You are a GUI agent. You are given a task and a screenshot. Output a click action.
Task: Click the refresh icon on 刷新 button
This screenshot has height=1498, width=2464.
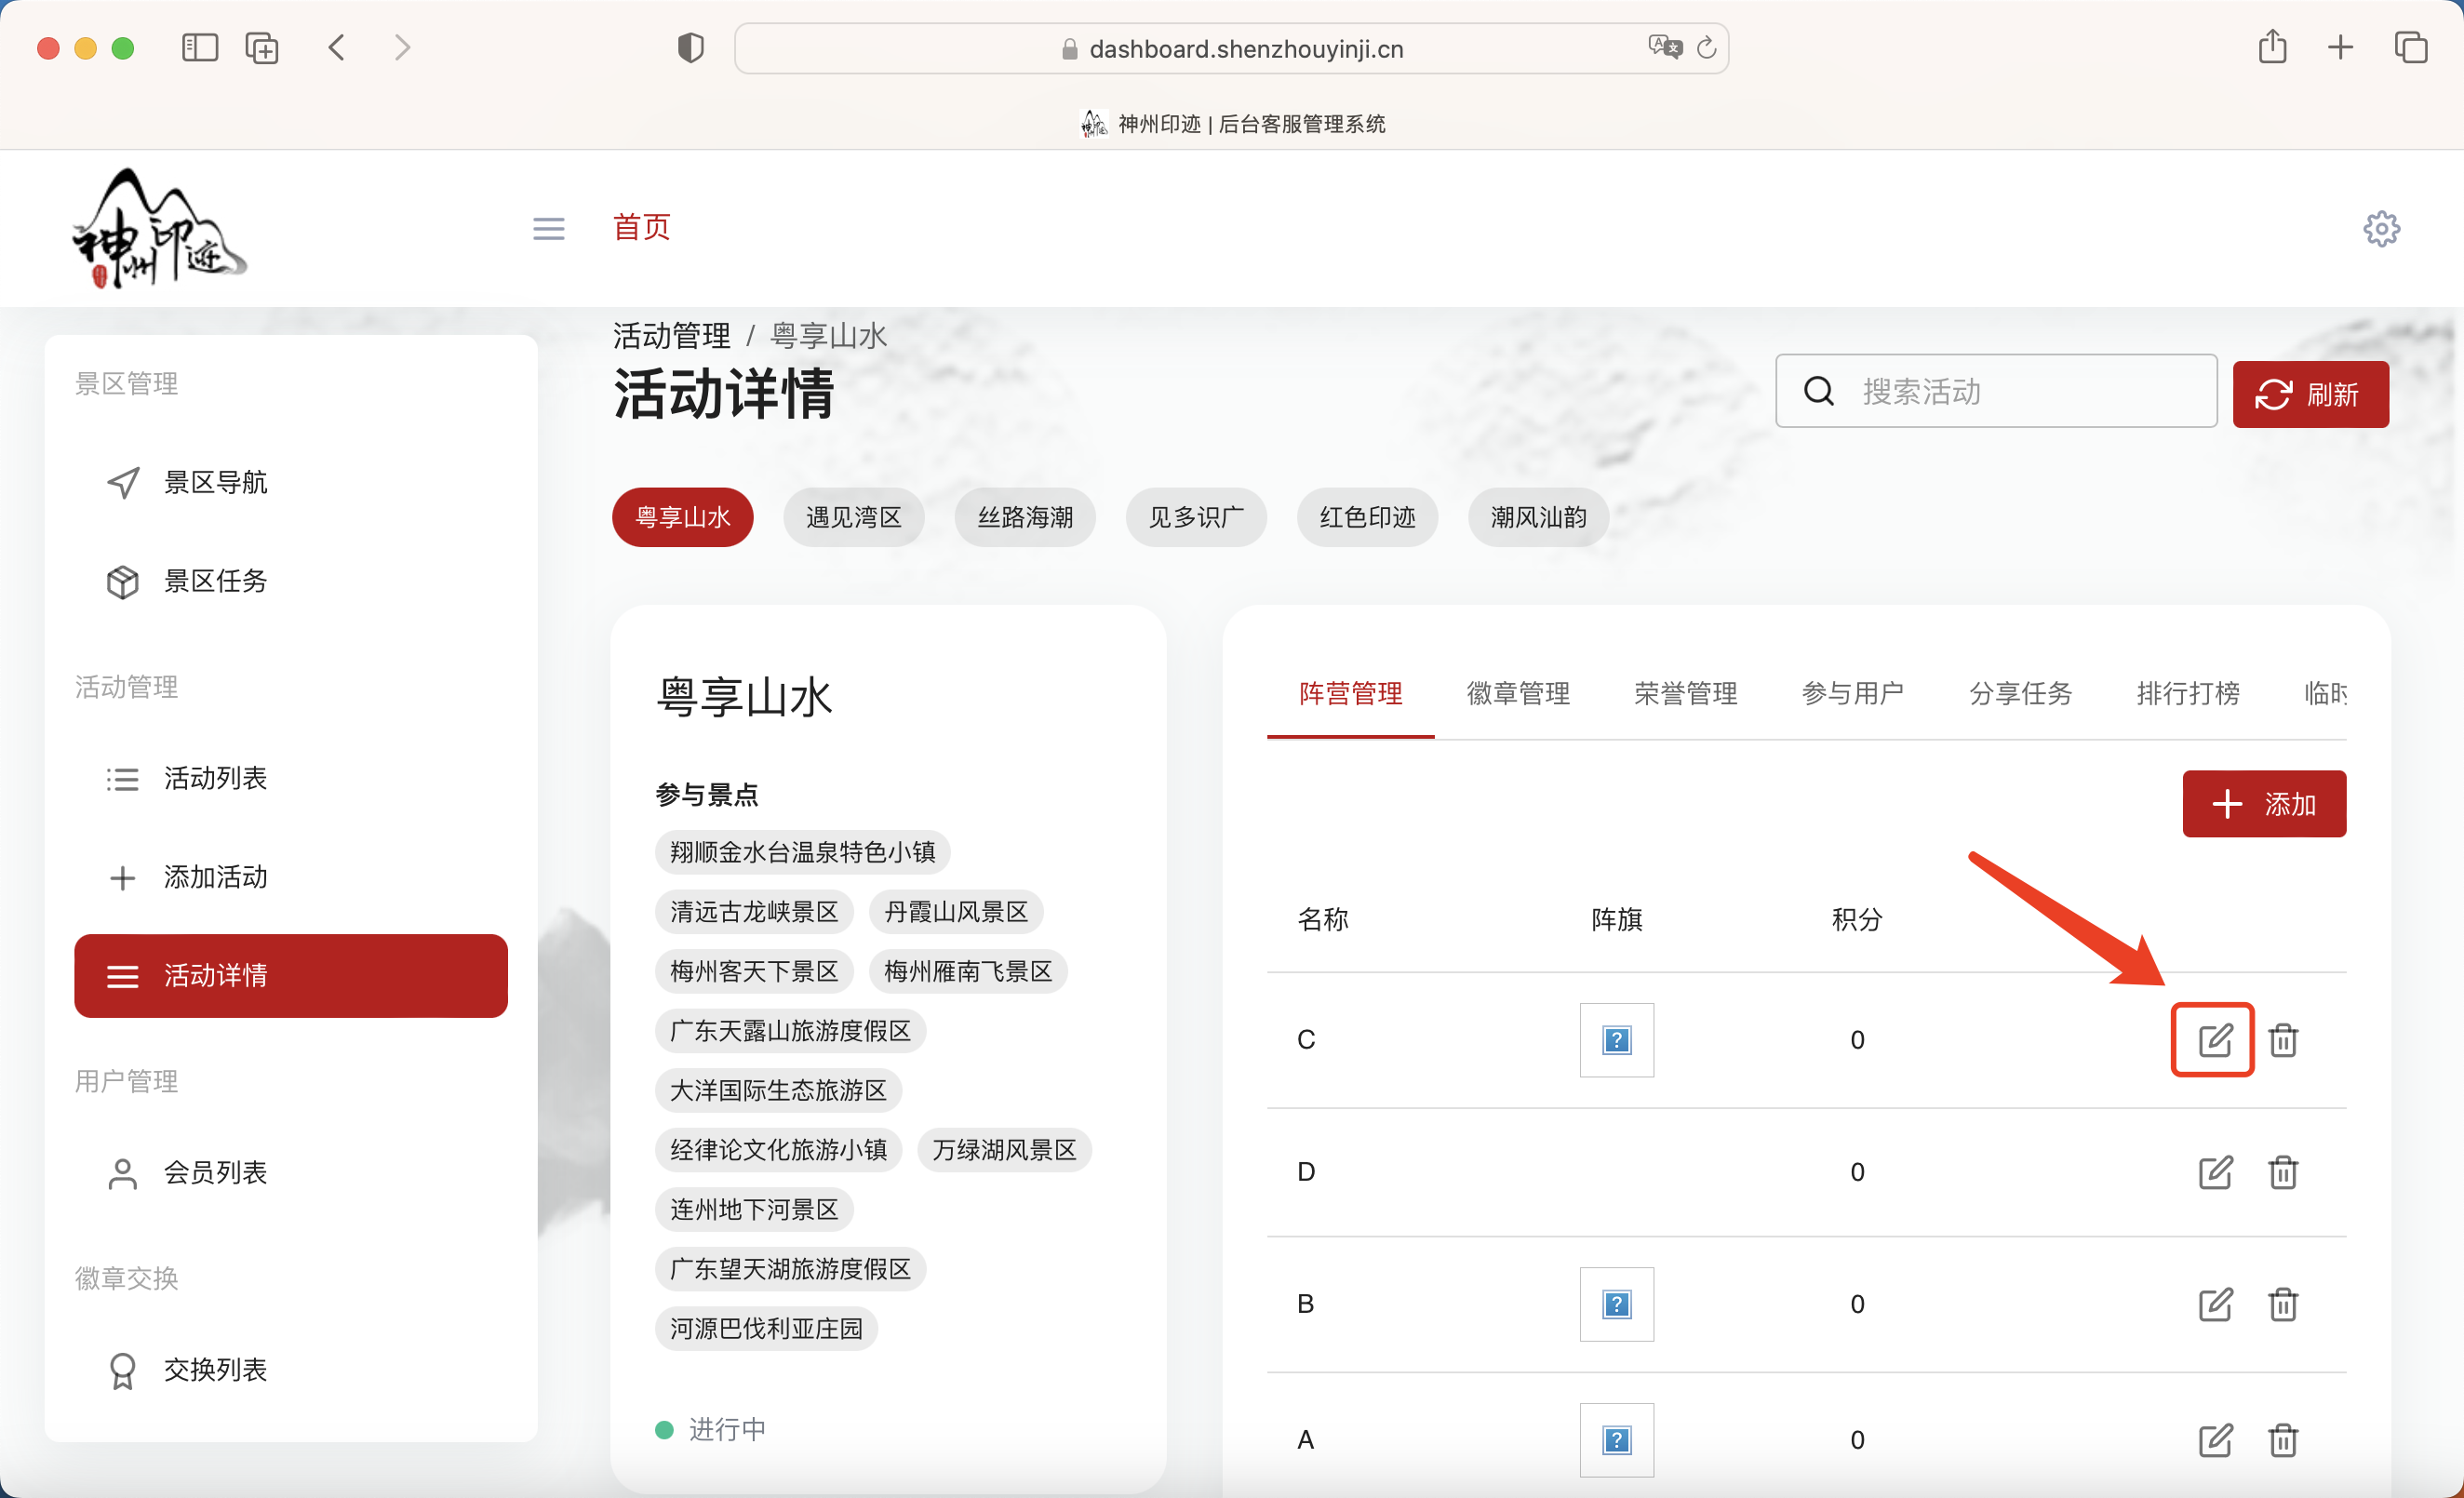[2274, 394]
